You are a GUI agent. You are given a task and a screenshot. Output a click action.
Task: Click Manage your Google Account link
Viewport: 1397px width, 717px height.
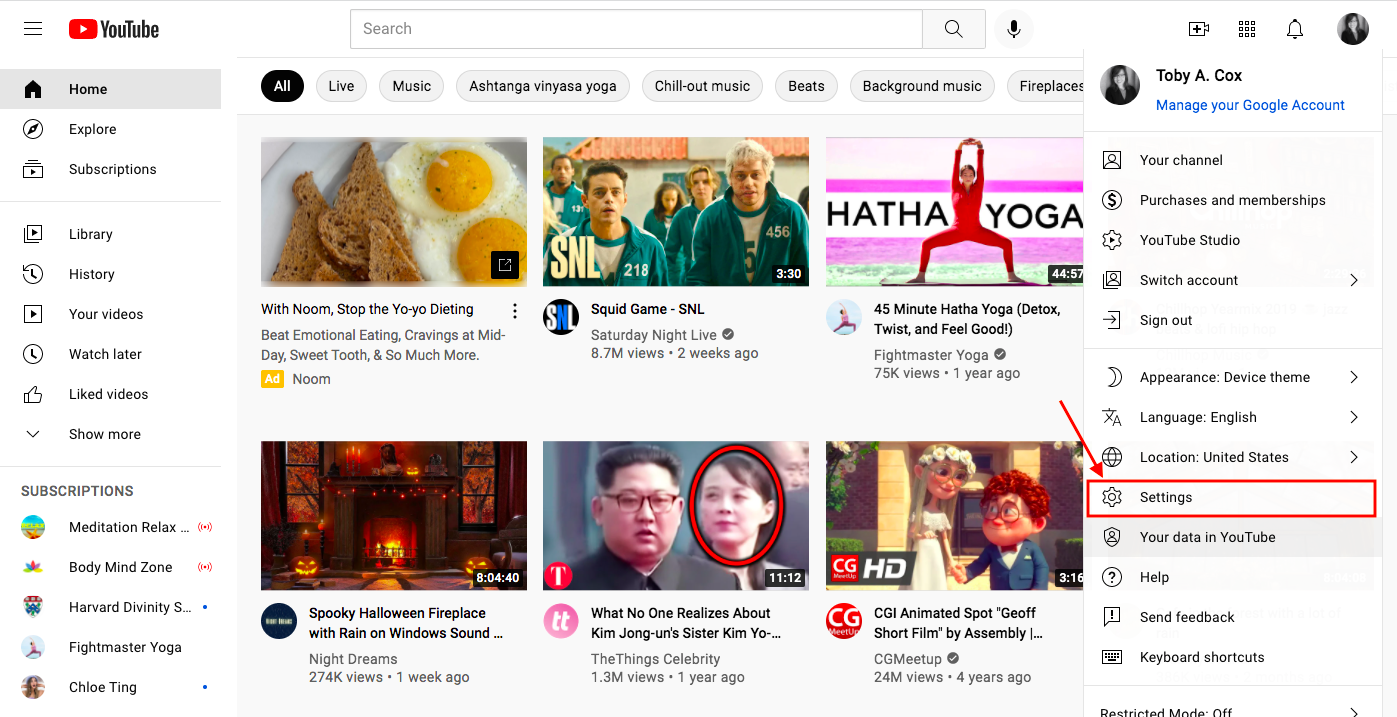[x=1250, y=105]
